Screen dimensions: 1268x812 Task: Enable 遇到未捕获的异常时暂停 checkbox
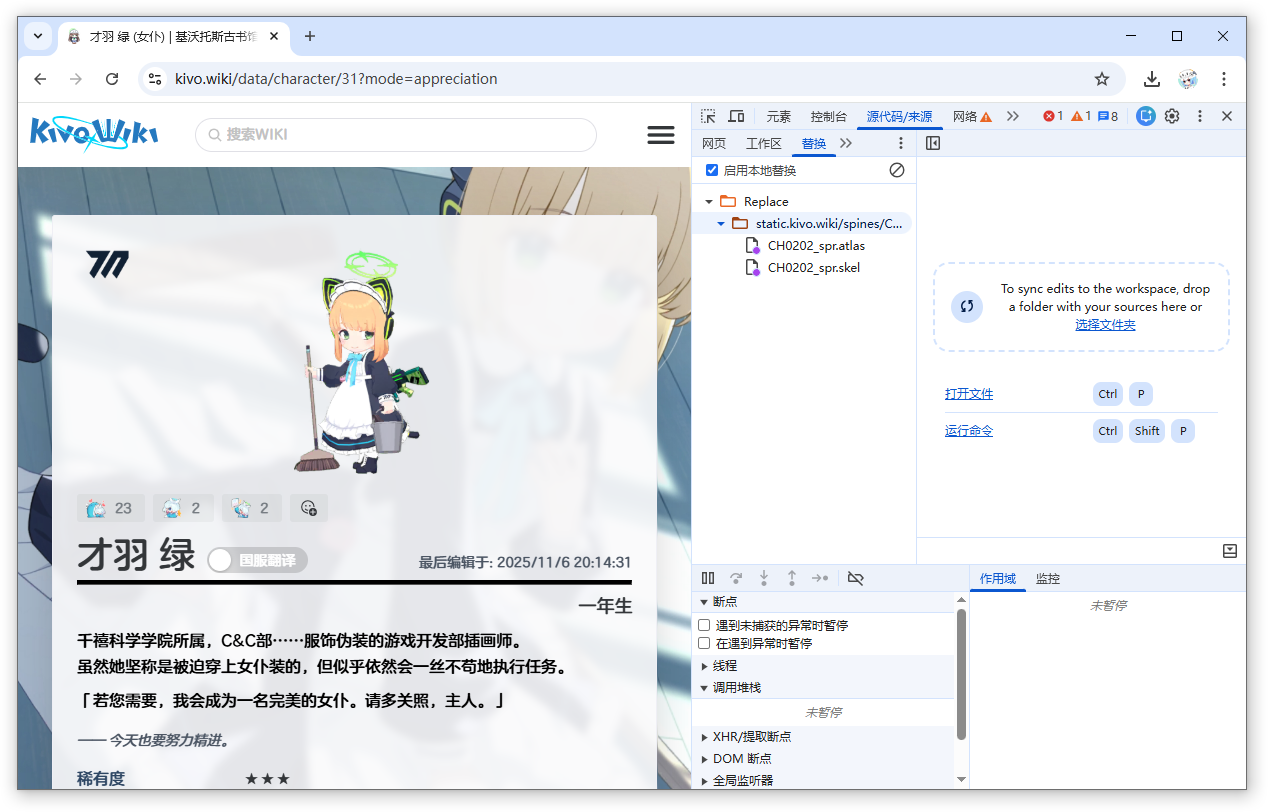[704, 625]
